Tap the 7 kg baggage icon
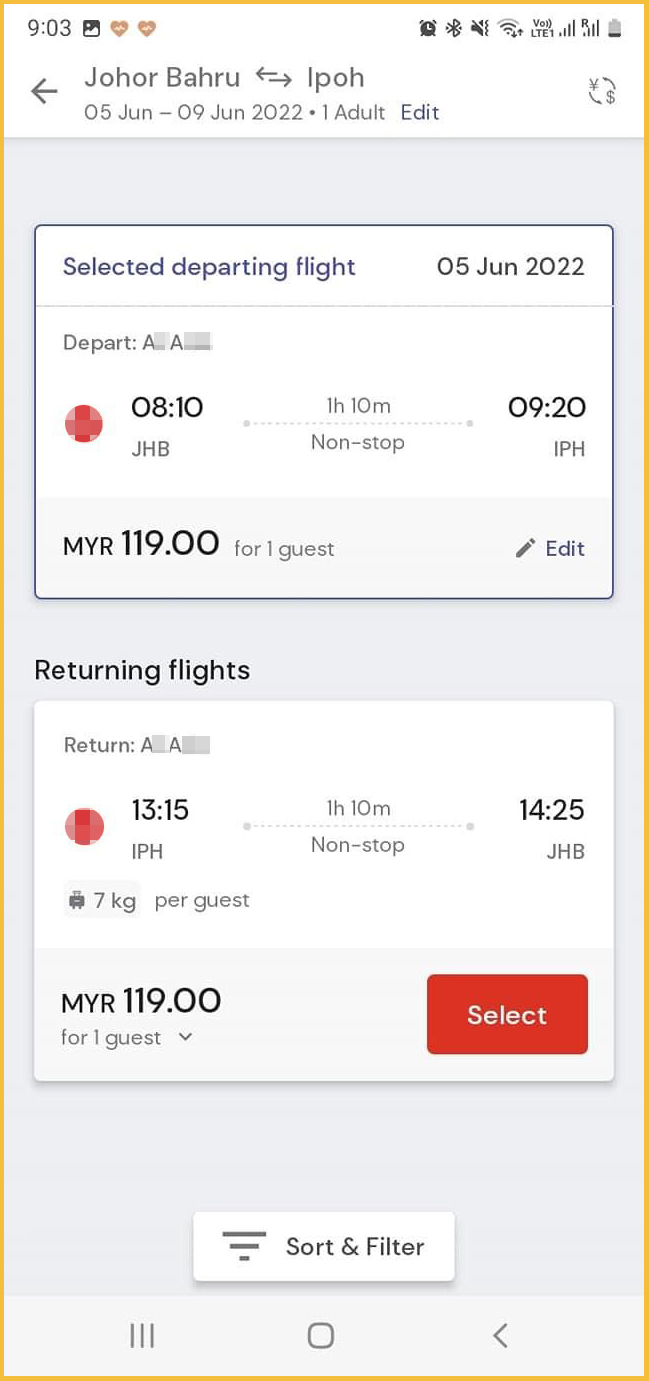This screenshot has height=1381, width=649. pyautogui.click(x=77, y=900)
